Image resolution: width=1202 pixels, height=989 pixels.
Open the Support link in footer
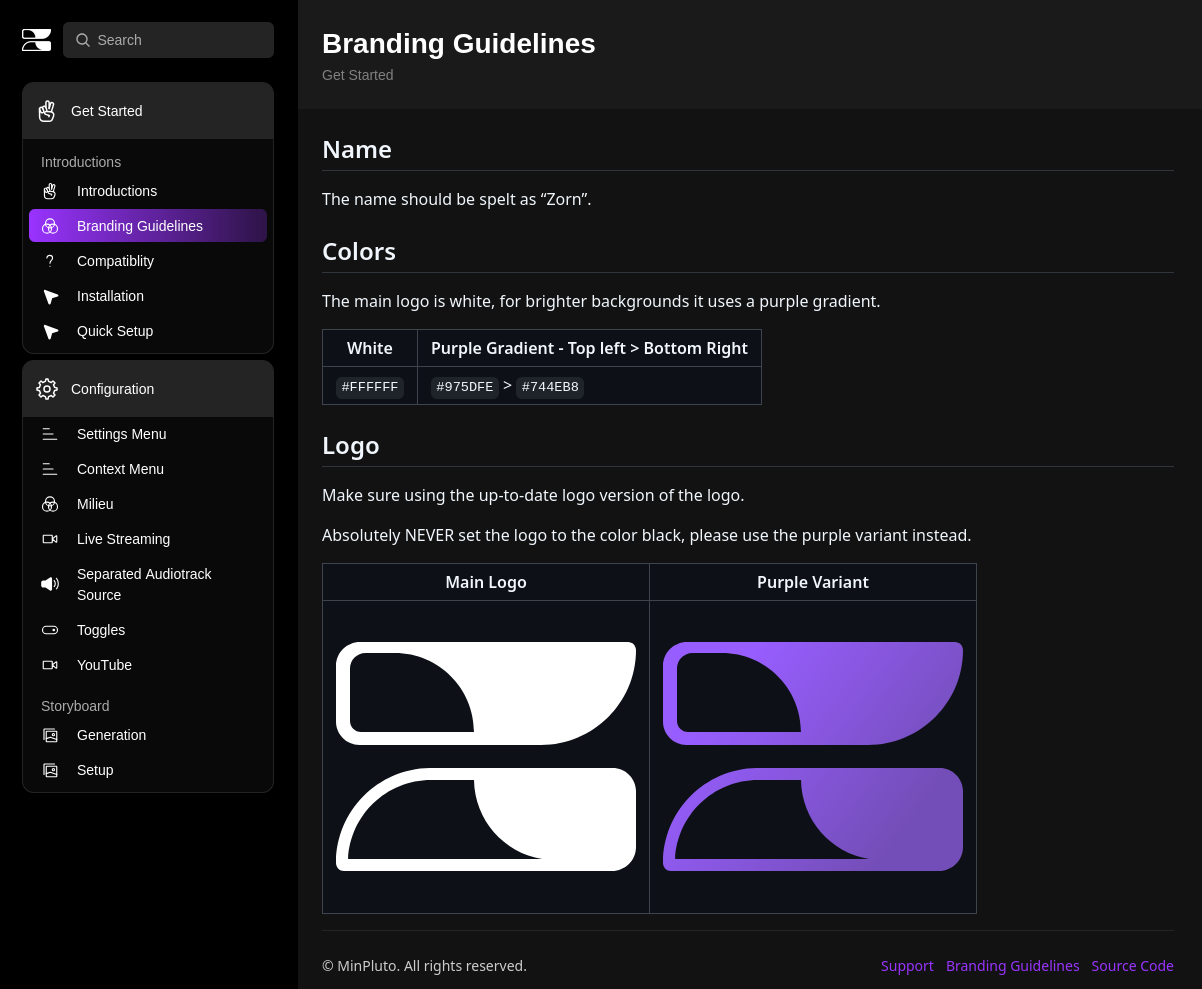click(907, 966)
